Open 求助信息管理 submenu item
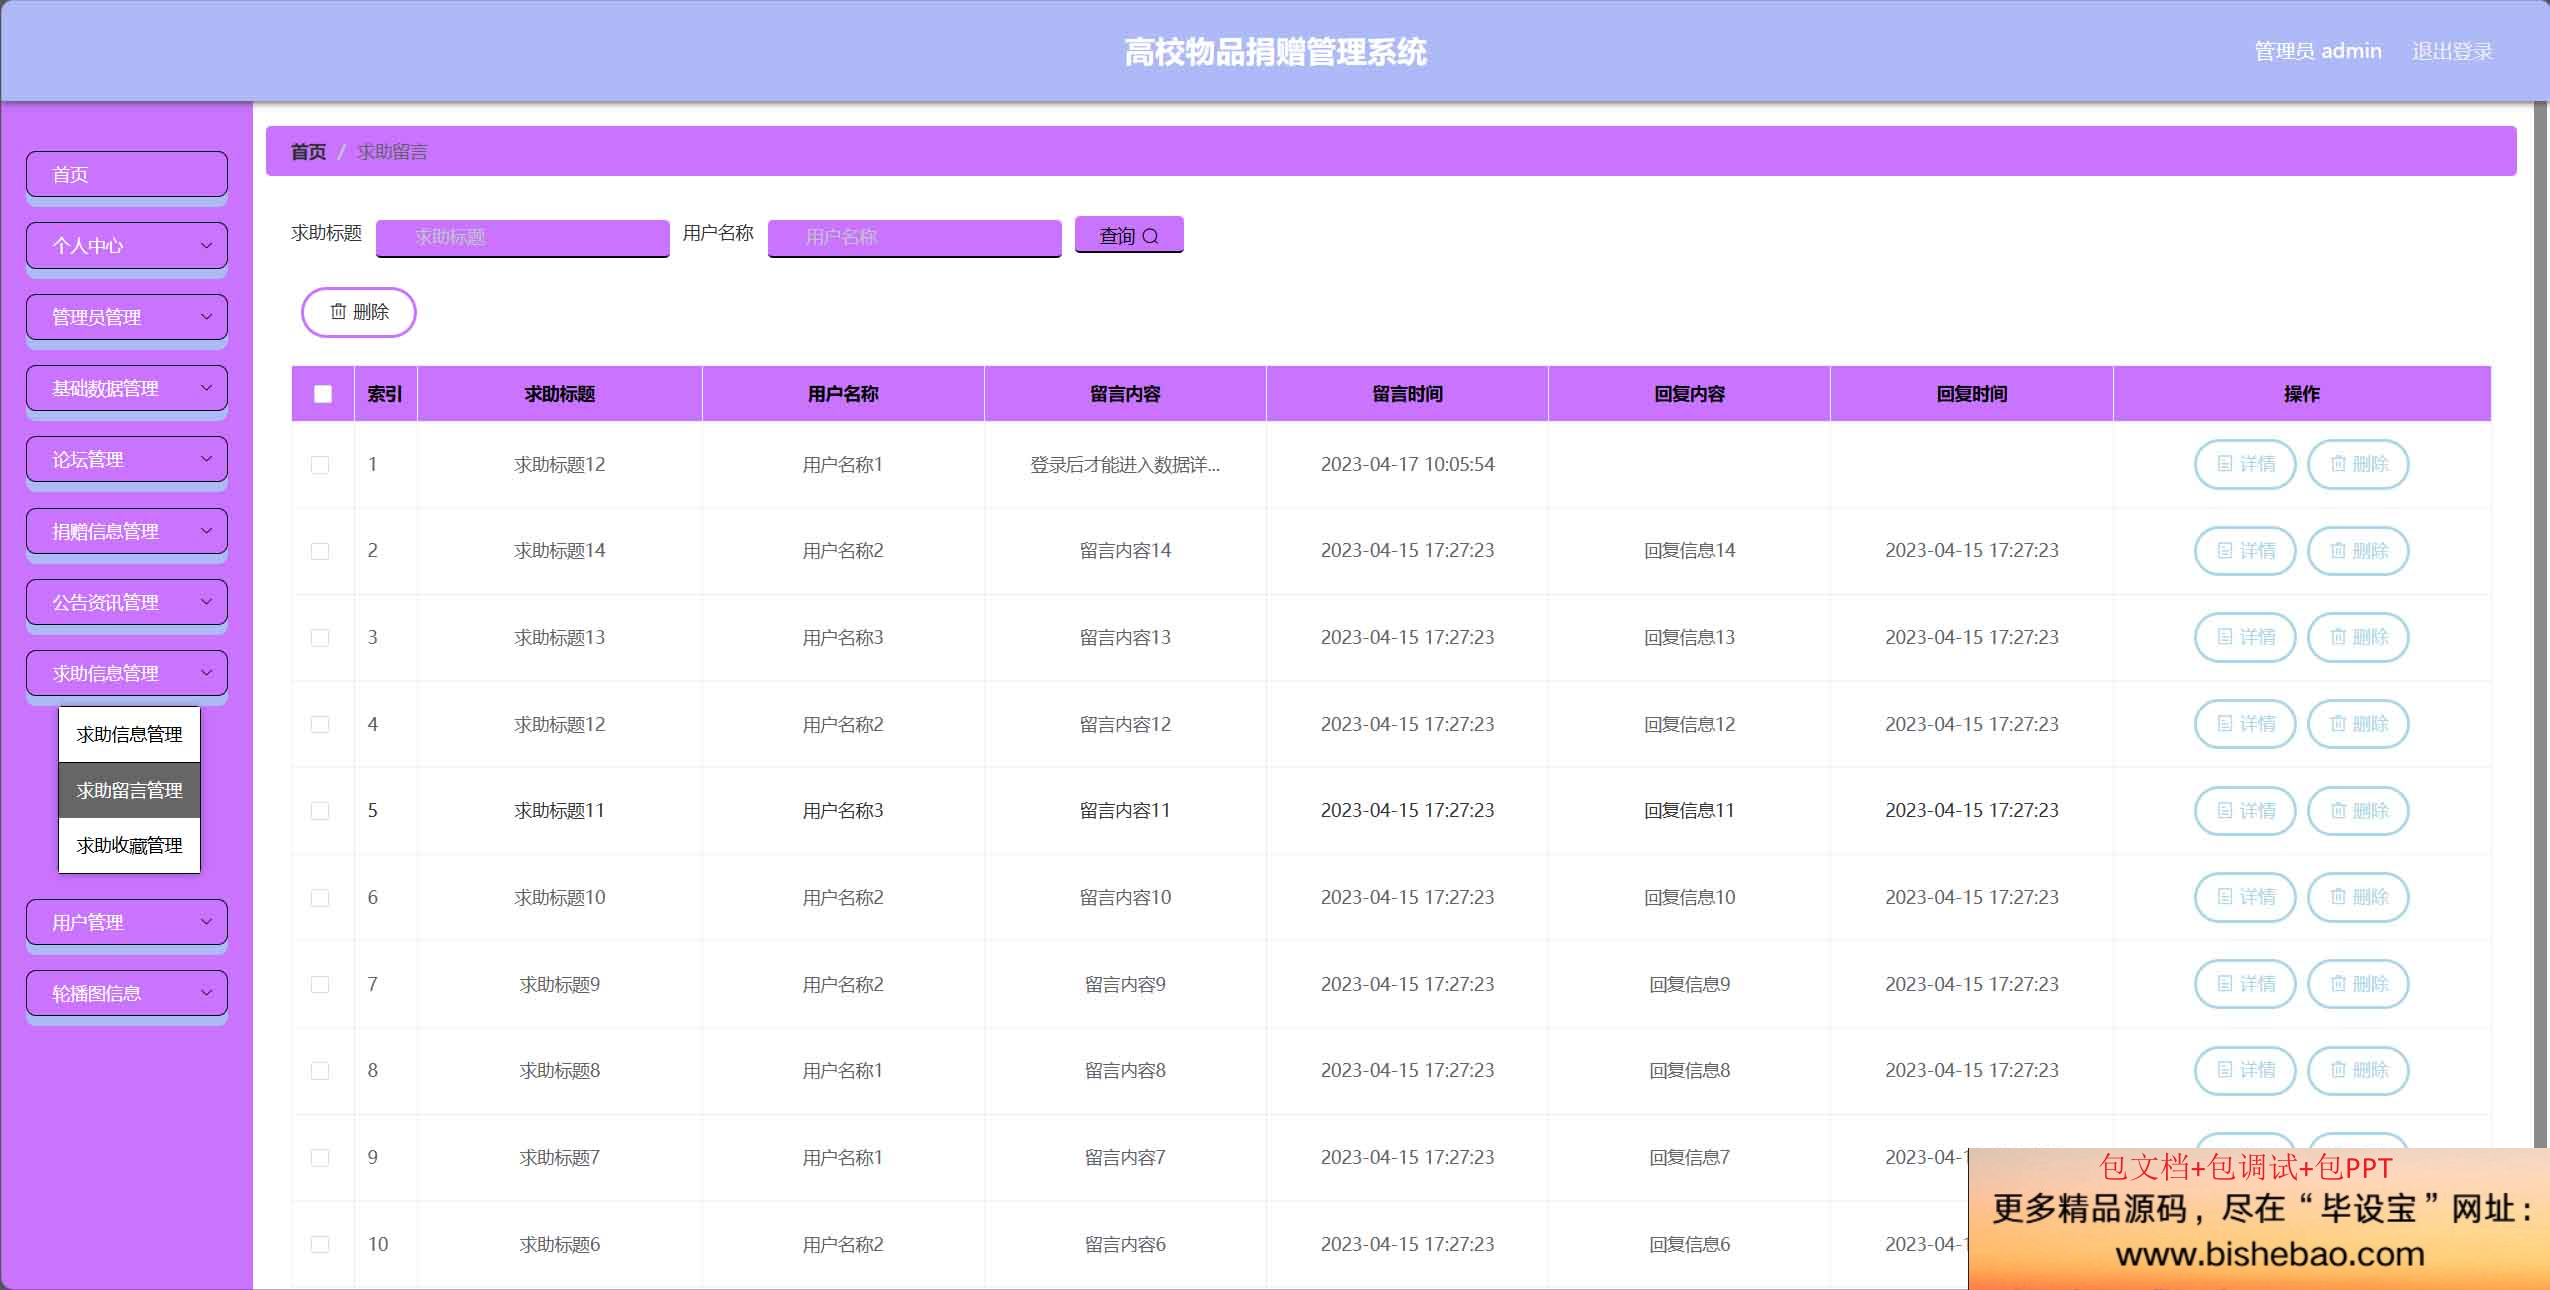2550x1290 pixels. tap(130, 735)
